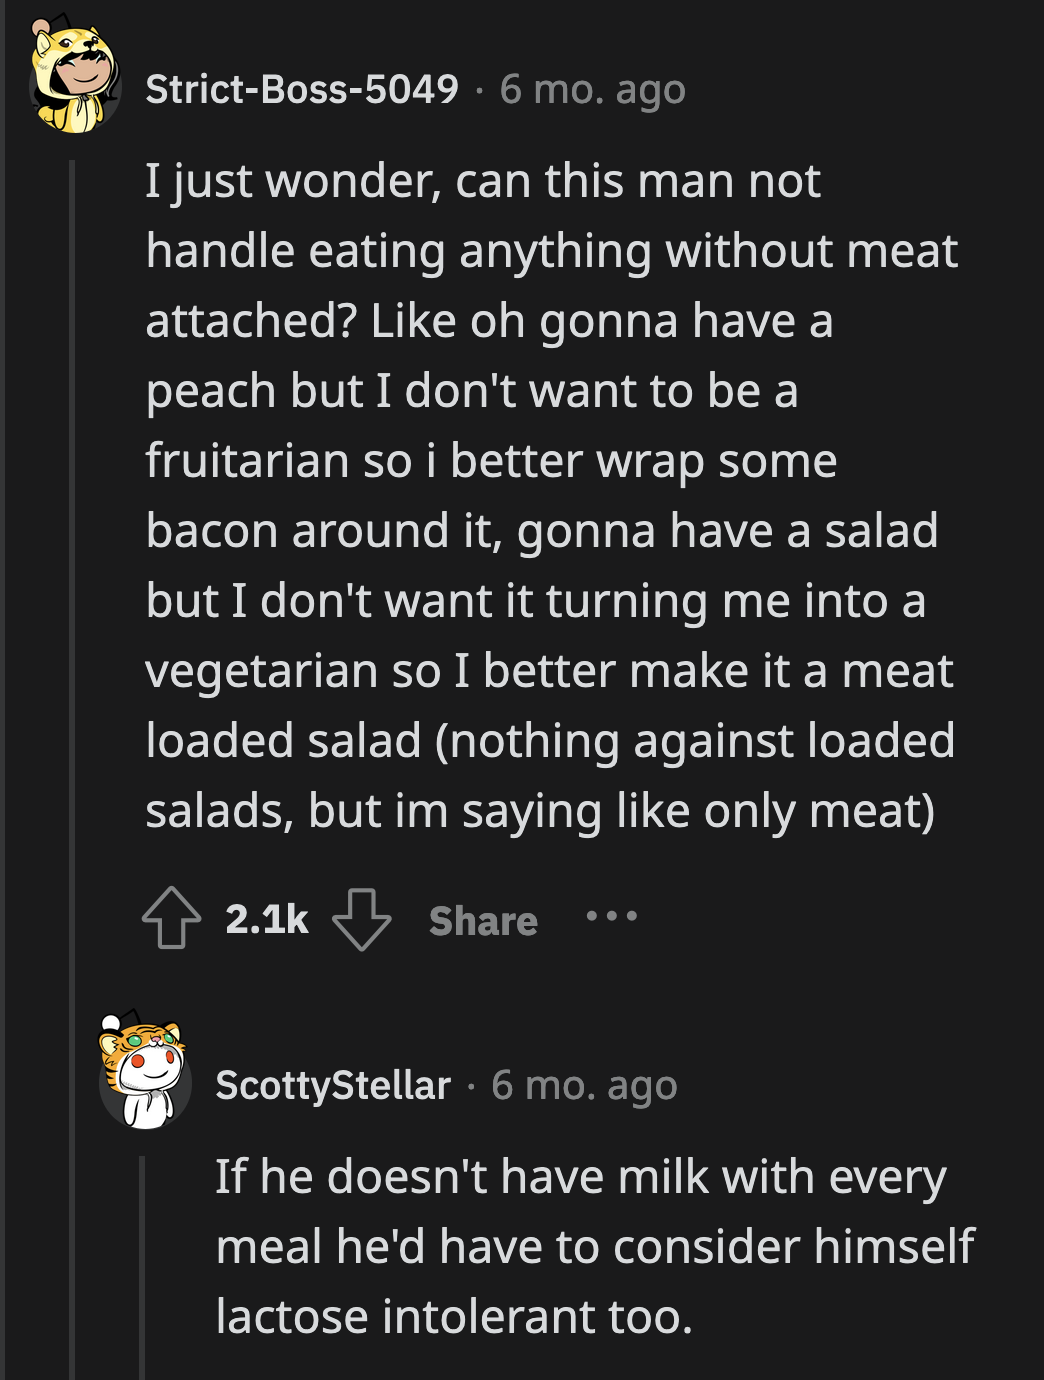Click Share on Strict-Boss-5049's comment
The height and width of the screenshot is (1380, 1044).
(483, 922)
